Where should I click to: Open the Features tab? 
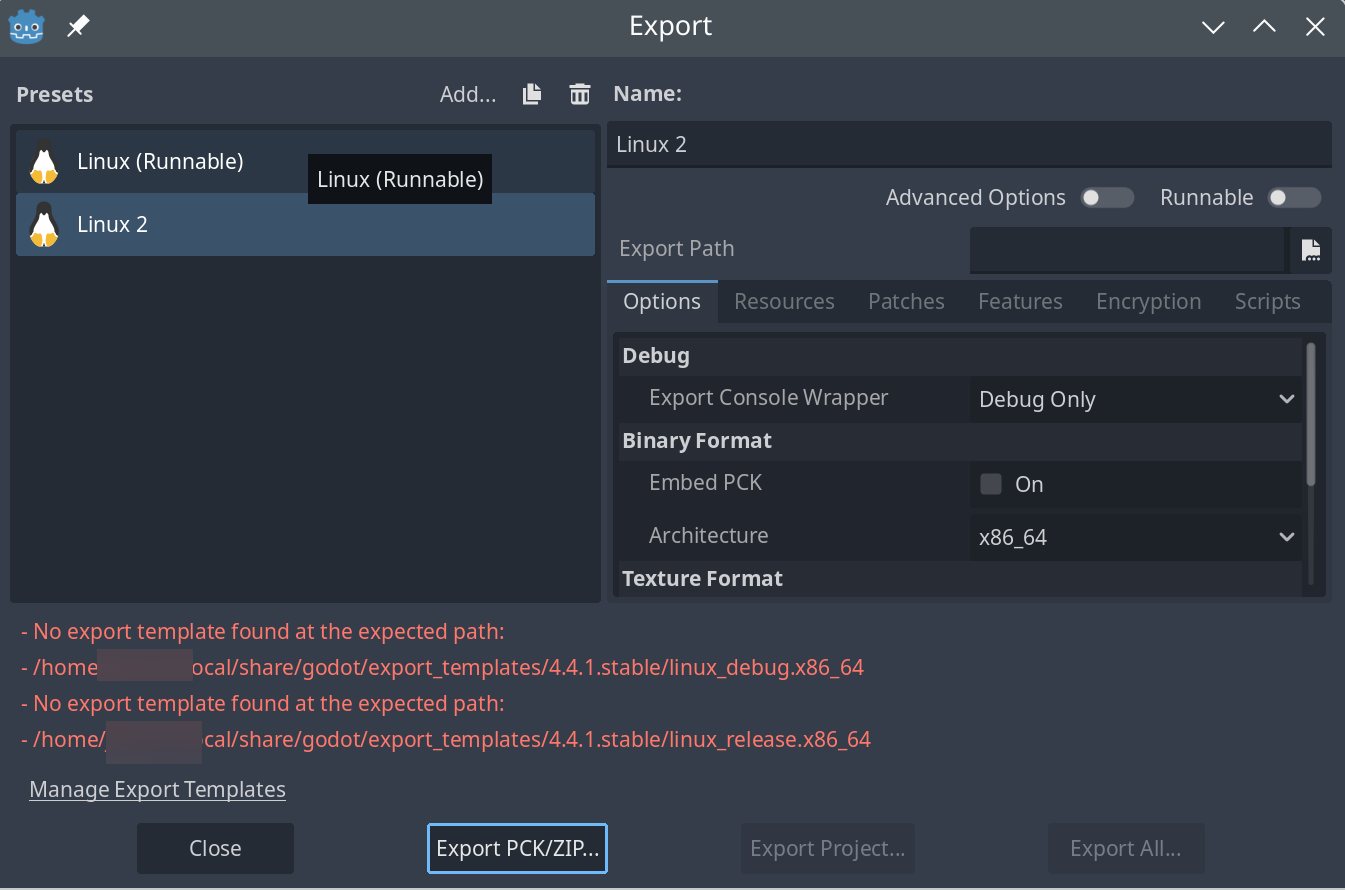(x=1020, y=302)
